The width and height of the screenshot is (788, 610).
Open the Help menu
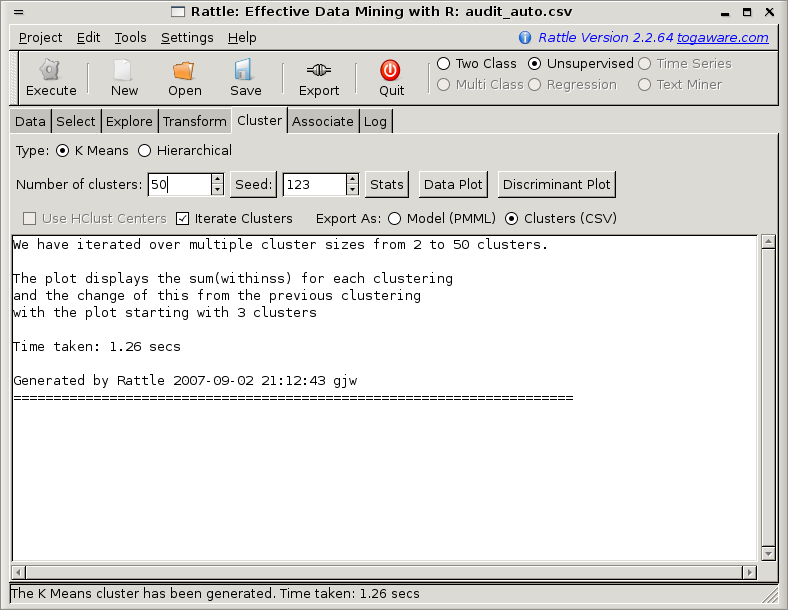point(242,38)
